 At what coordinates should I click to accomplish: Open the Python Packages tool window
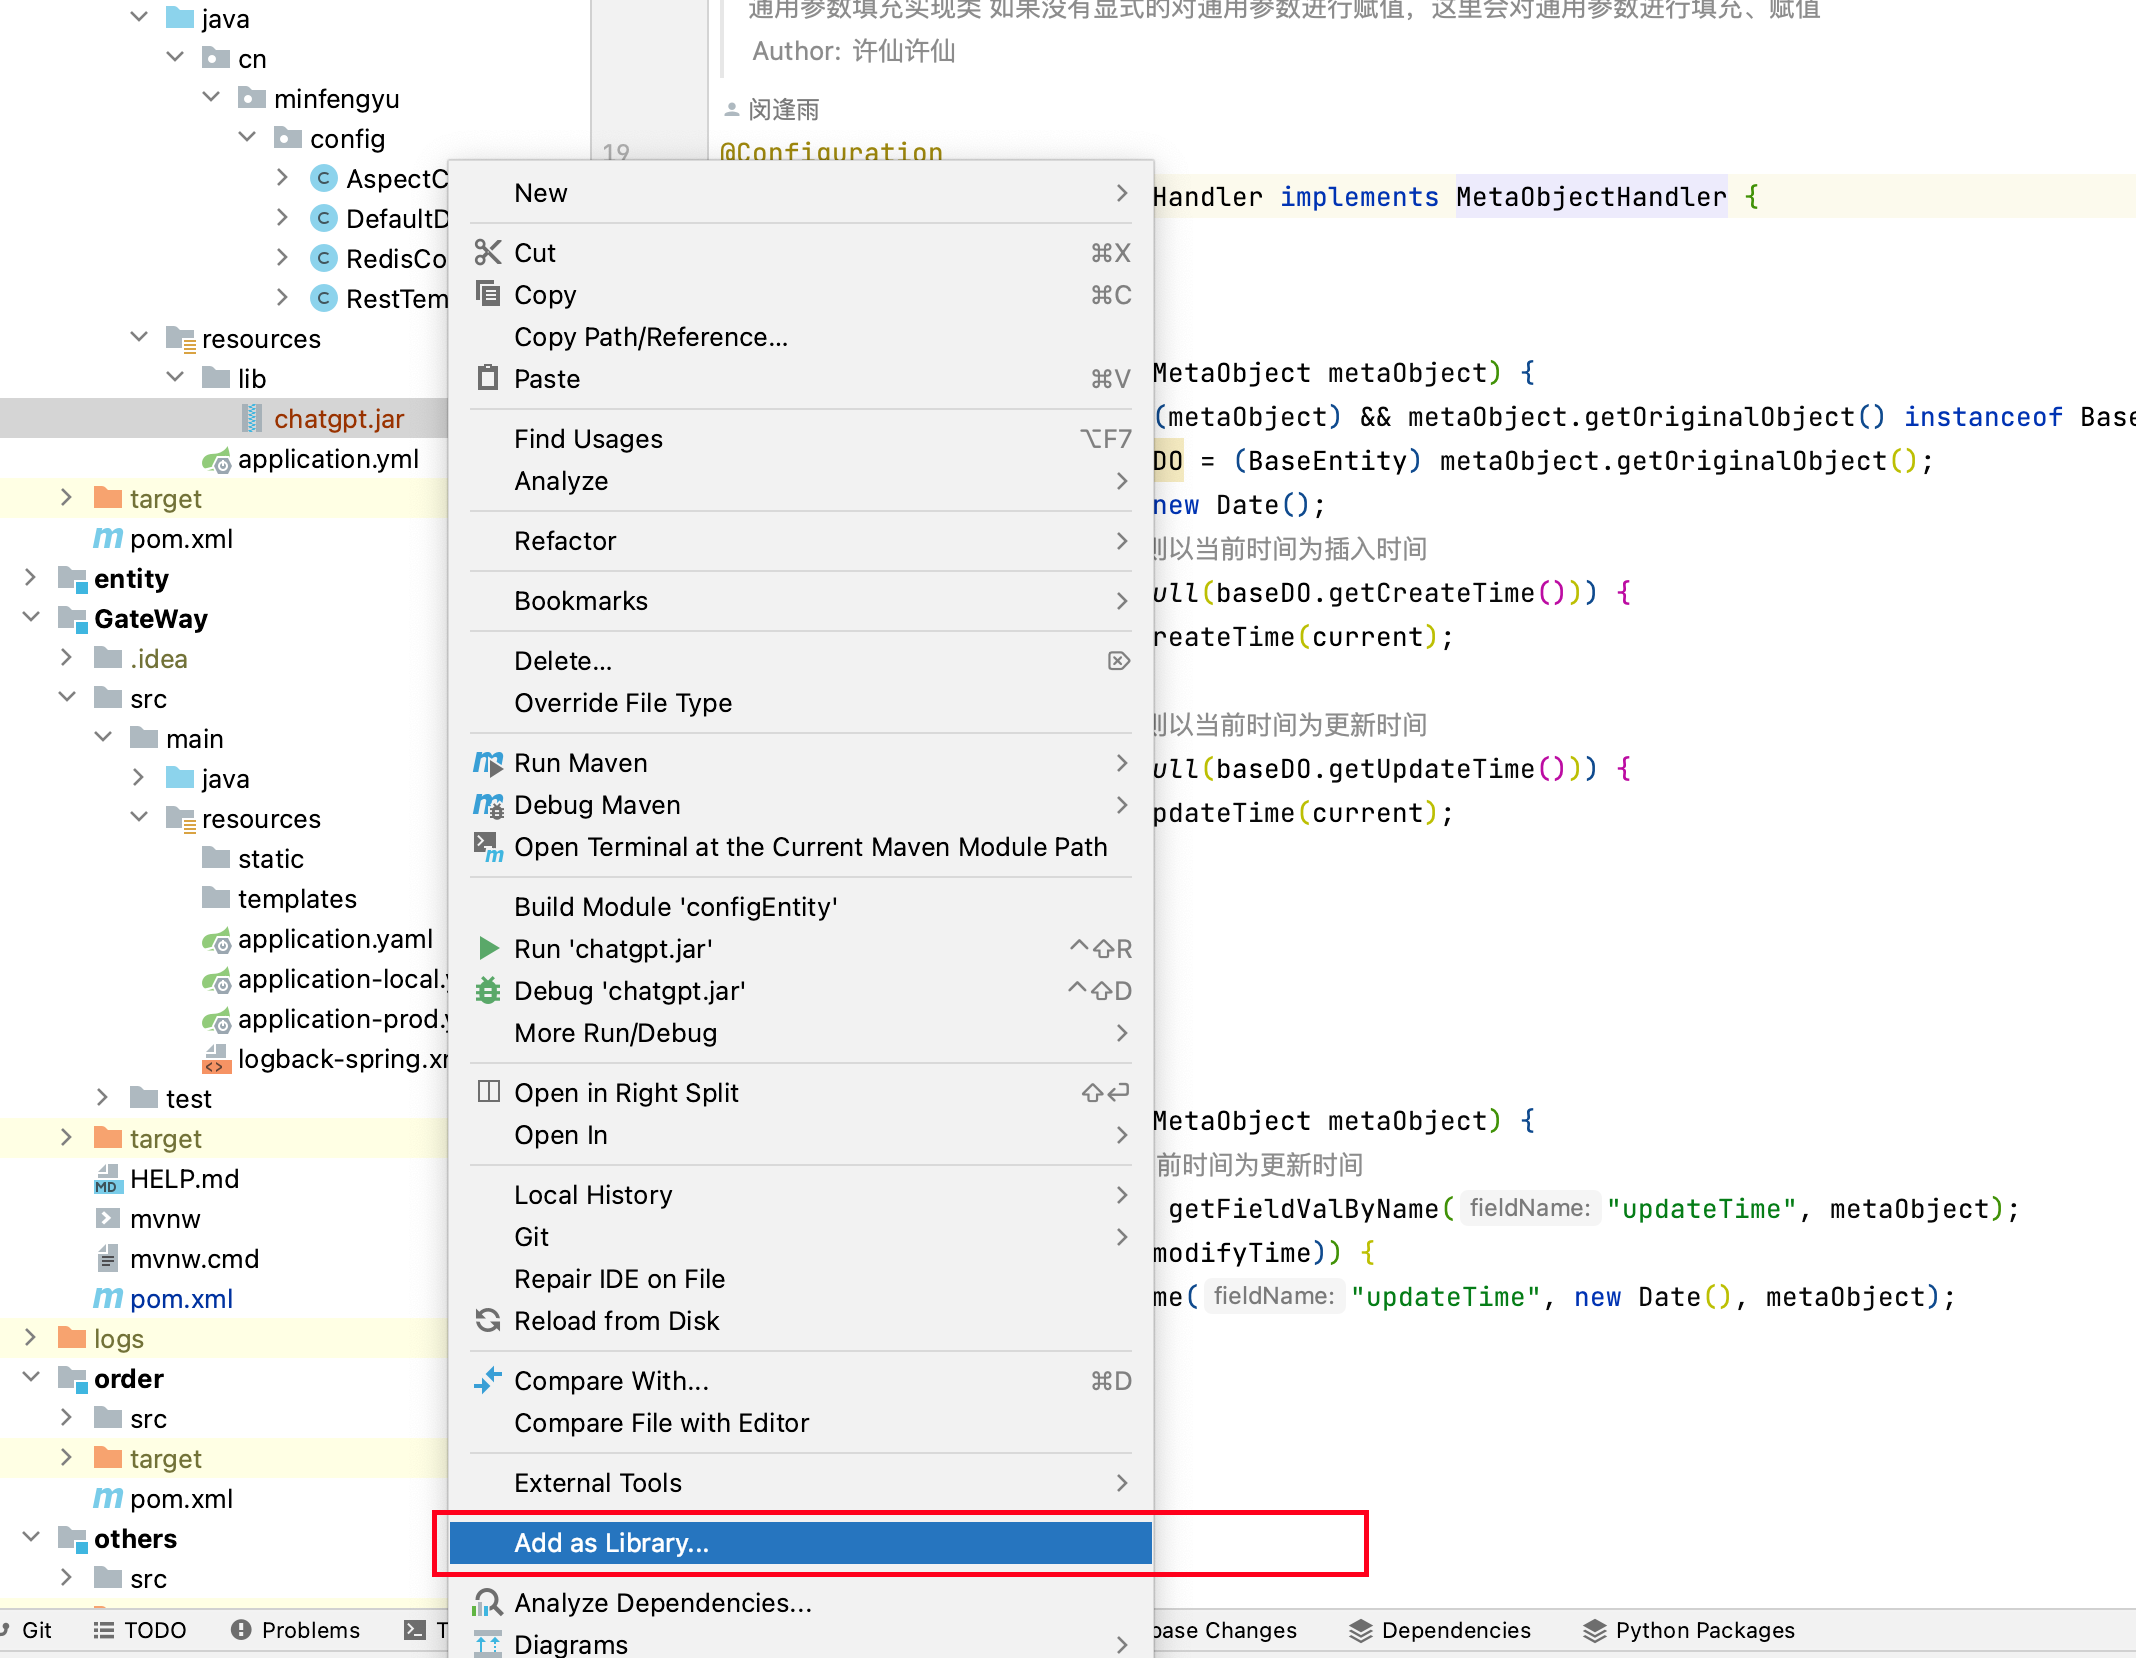[x=1690, y=1630]
